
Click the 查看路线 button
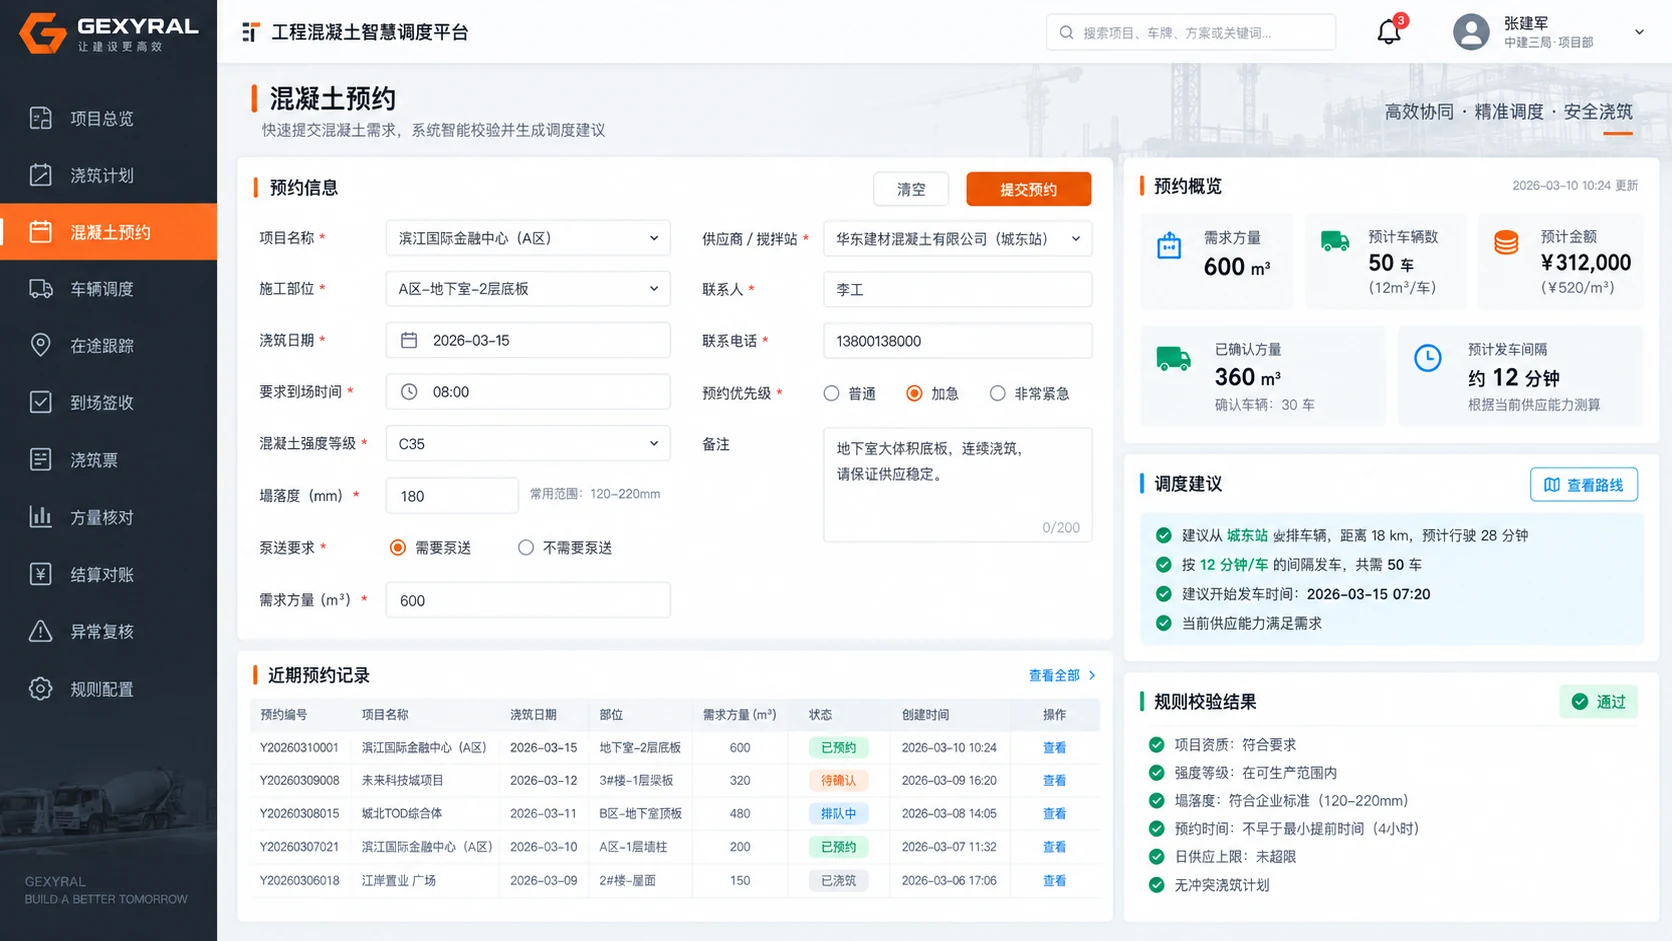point(1584,484)
